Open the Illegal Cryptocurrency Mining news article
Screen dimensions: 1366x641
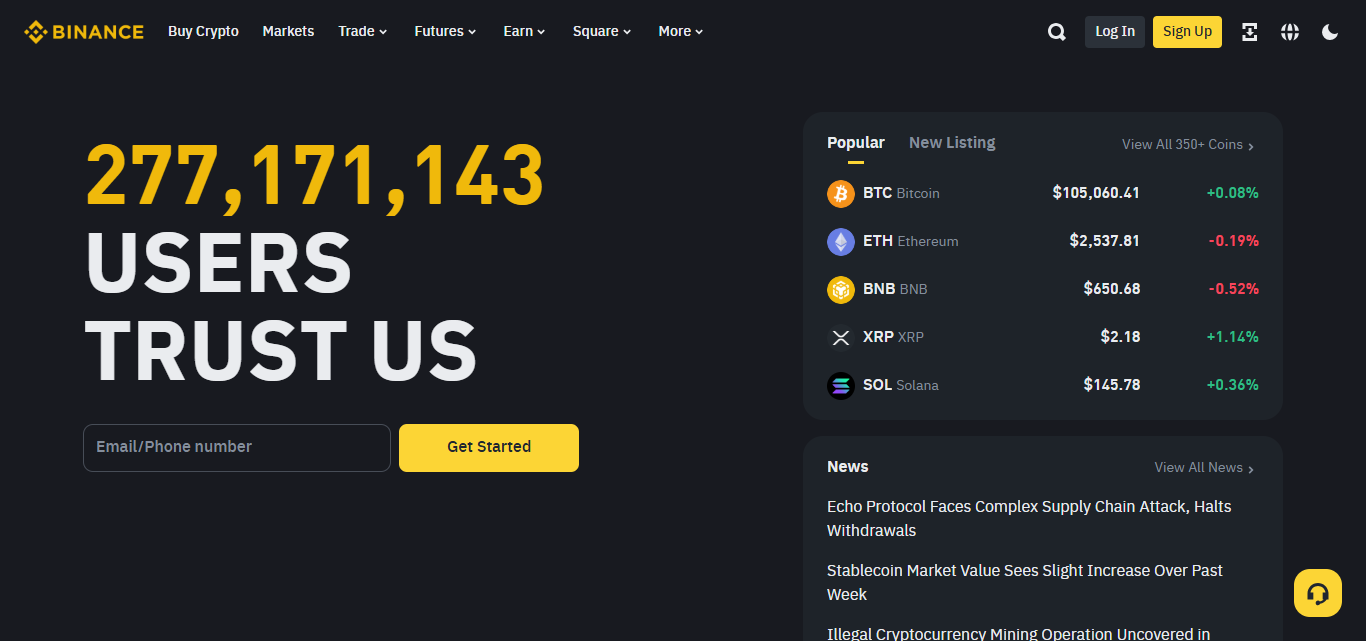[1018, 633]
